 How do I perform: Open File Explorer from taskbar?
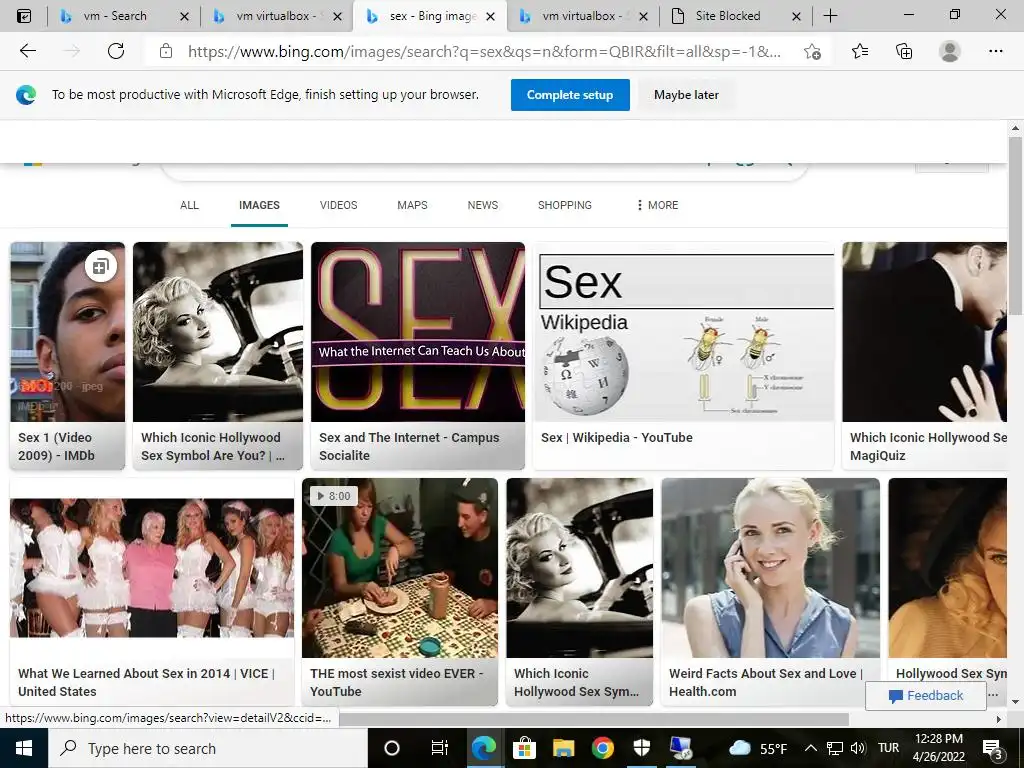563,748
